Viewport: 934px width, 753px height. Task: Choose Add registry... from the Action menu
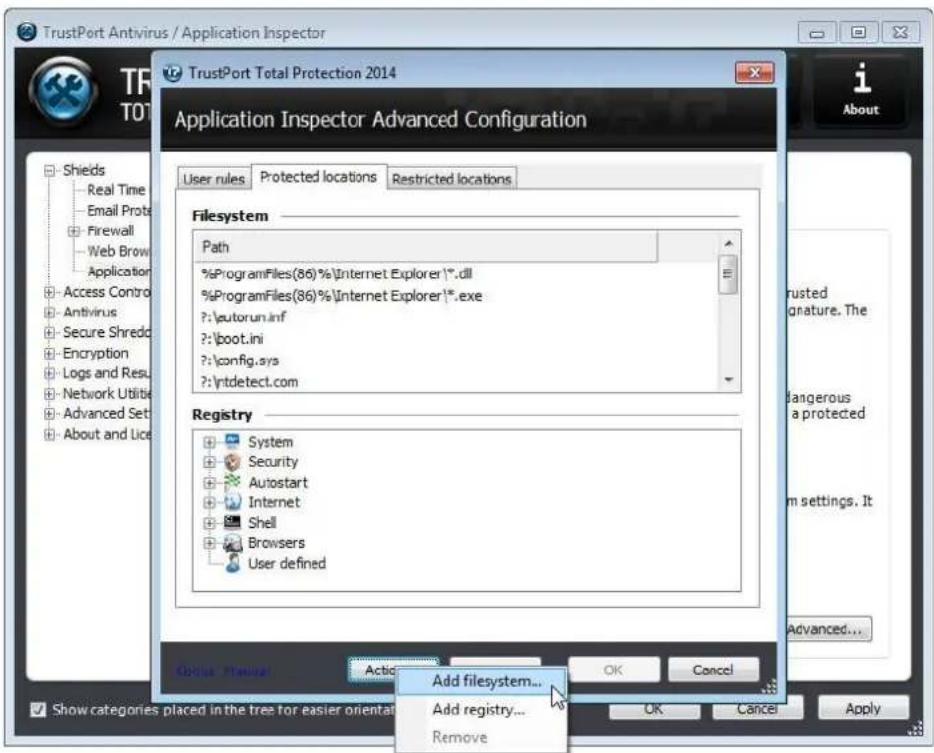[x=478, y=709]
